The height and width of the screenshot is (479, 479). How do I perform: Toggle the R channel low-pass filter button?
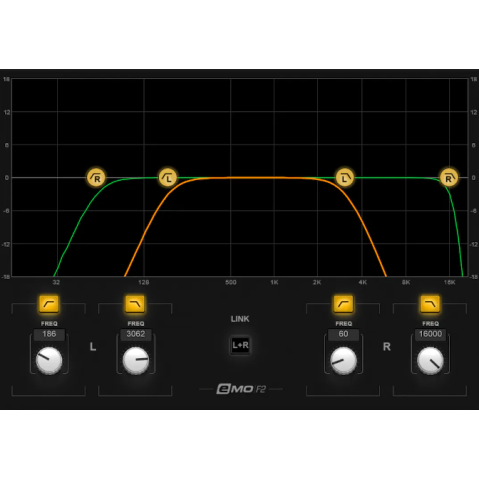tap(430, 304)
